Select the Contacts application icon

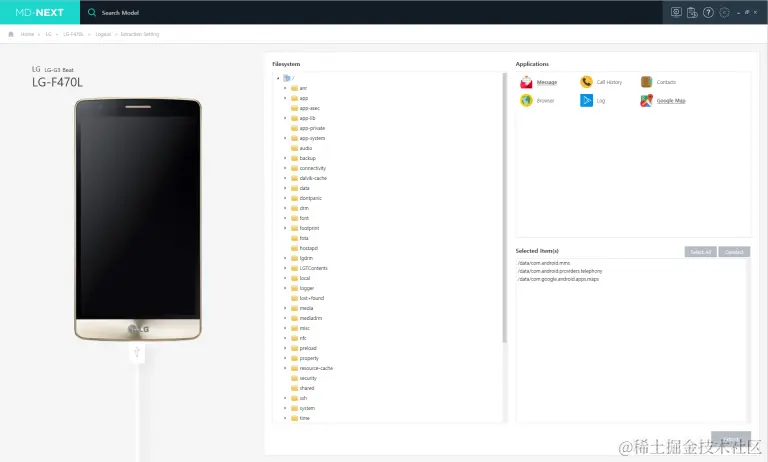coord(647,82)
